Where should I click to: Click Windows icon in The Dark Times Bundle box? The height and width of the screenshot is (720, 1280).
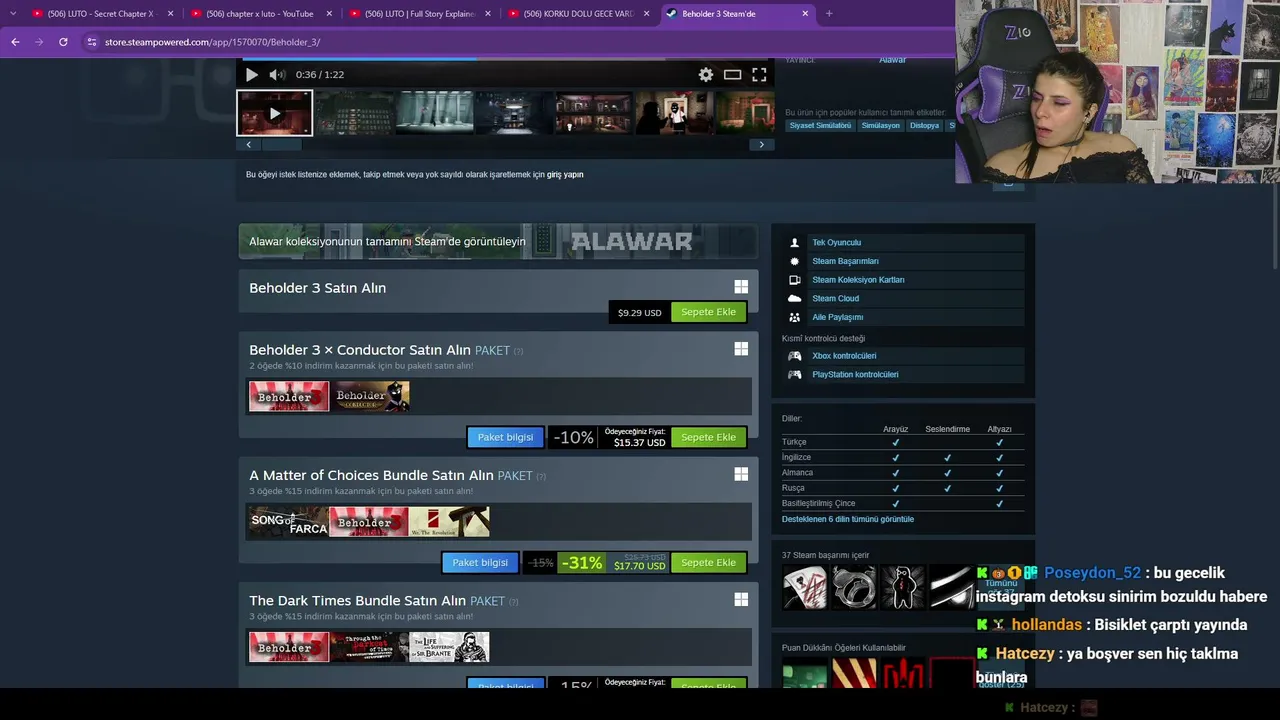(x=741, y=599)
